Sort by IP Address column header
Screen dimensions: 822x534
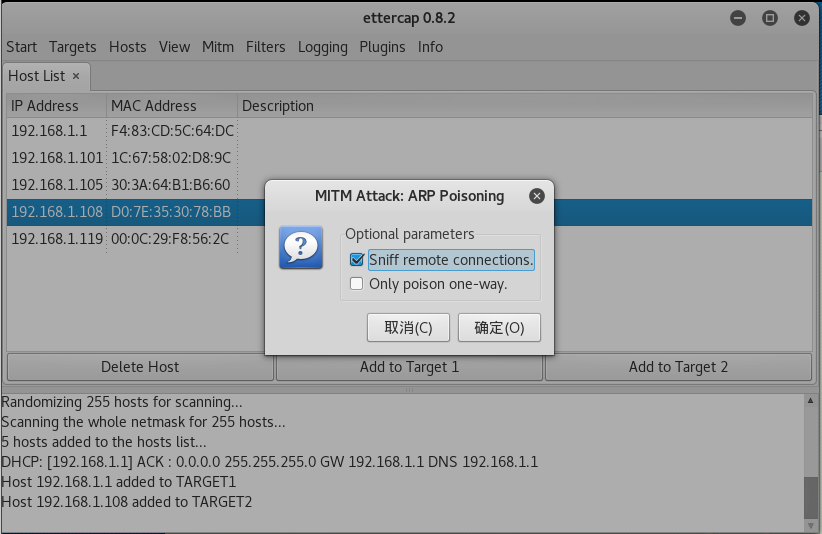coord(56,106)
